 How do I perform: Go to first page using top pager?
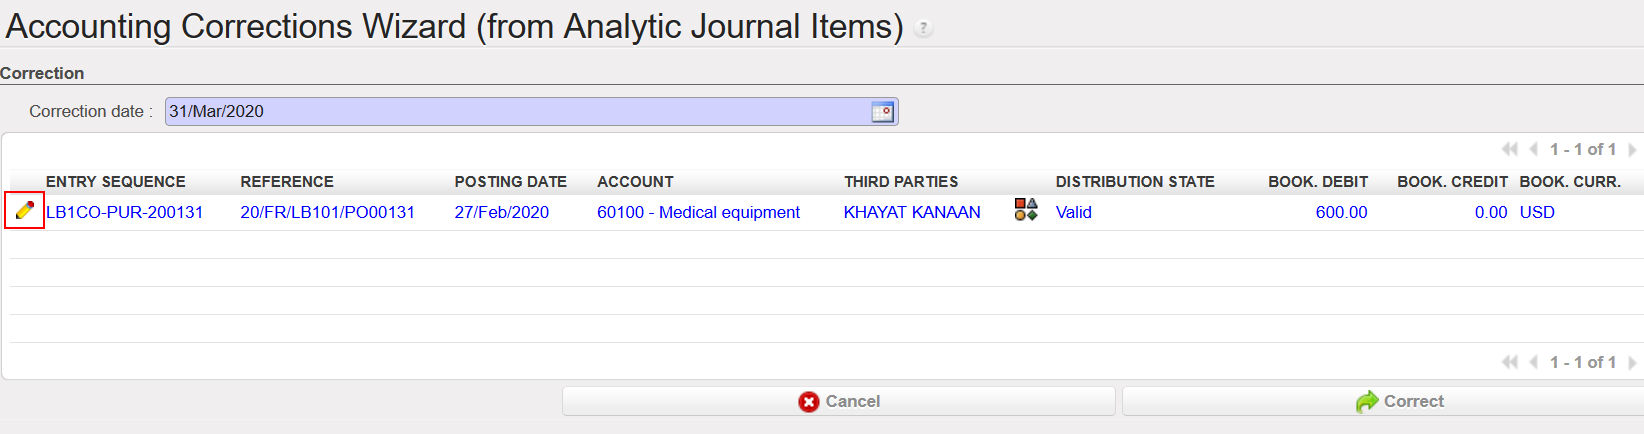point(1509,149)
